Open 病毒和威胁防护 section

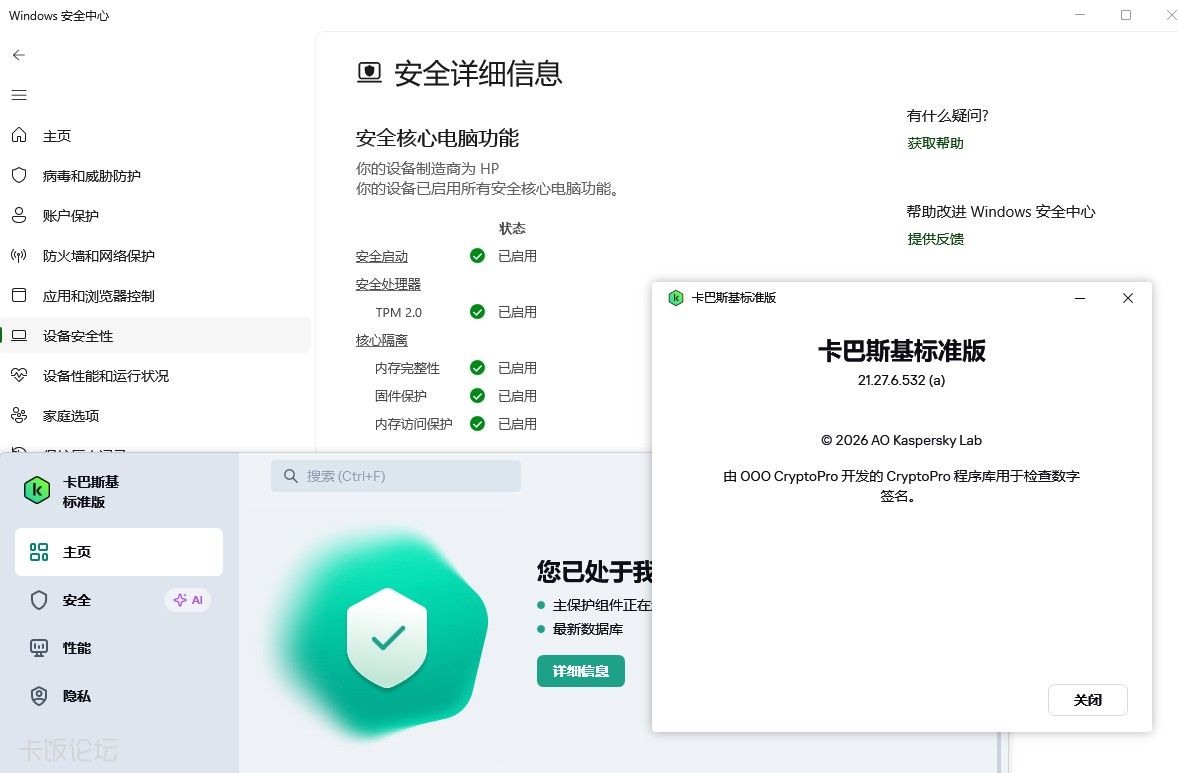(92, 176)
